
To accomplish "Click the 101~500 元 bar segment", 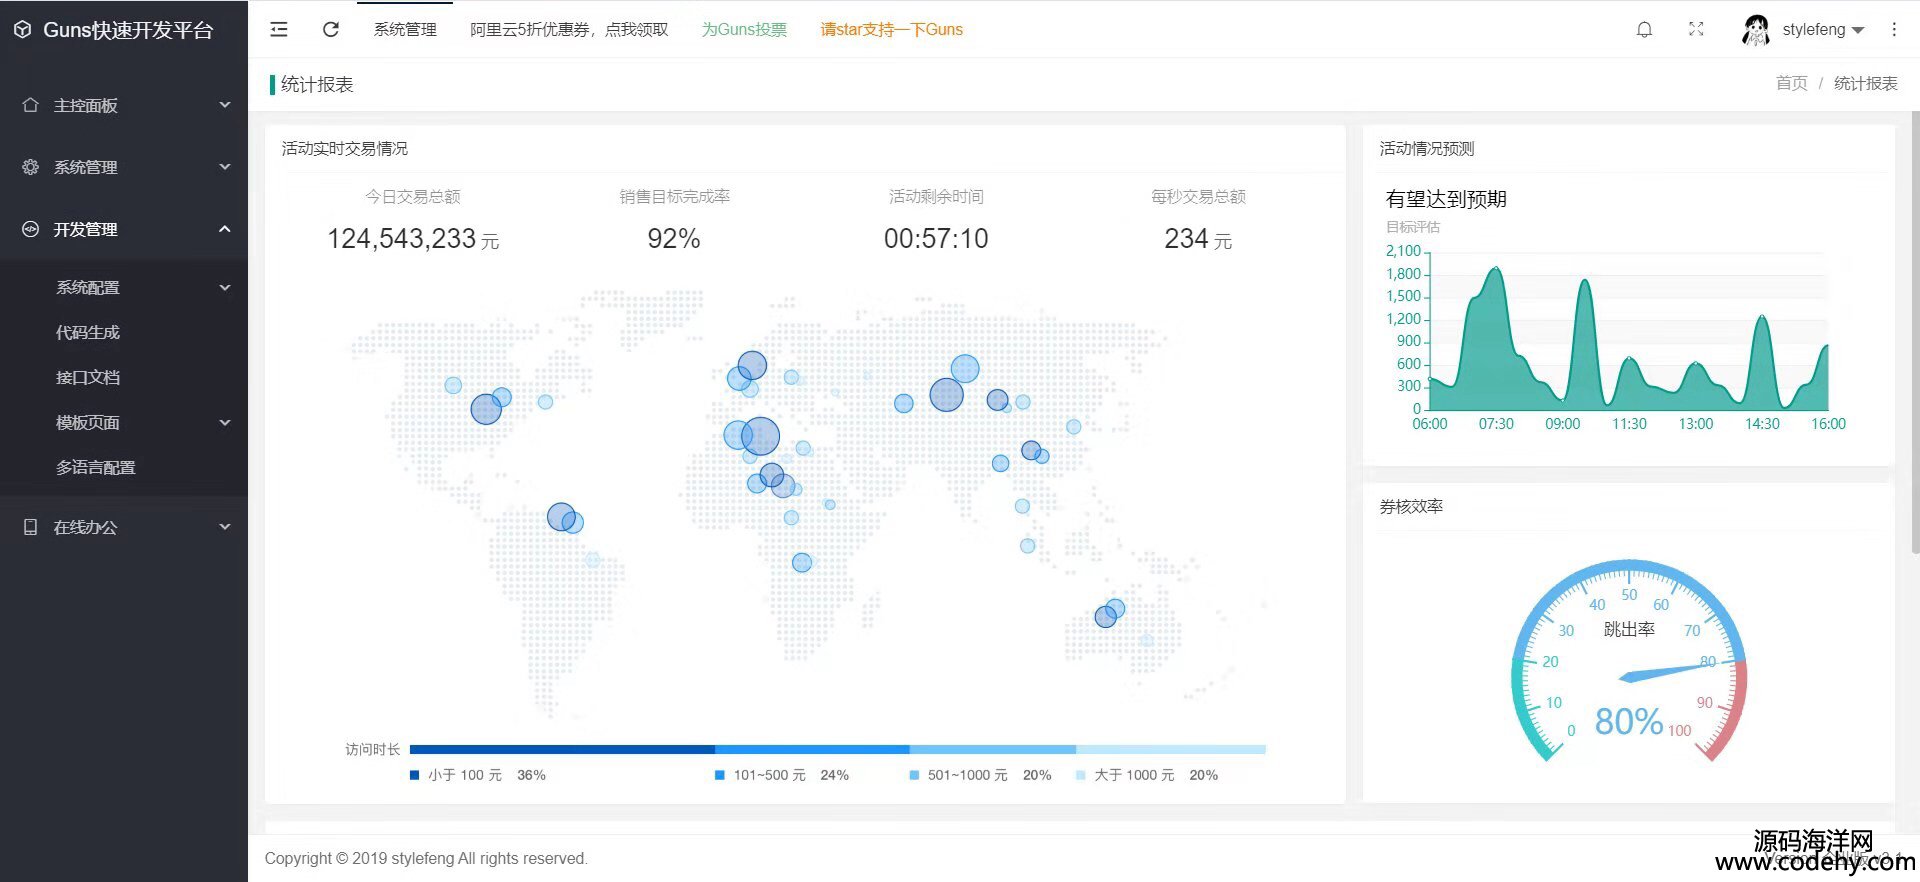I will point(812,749).
